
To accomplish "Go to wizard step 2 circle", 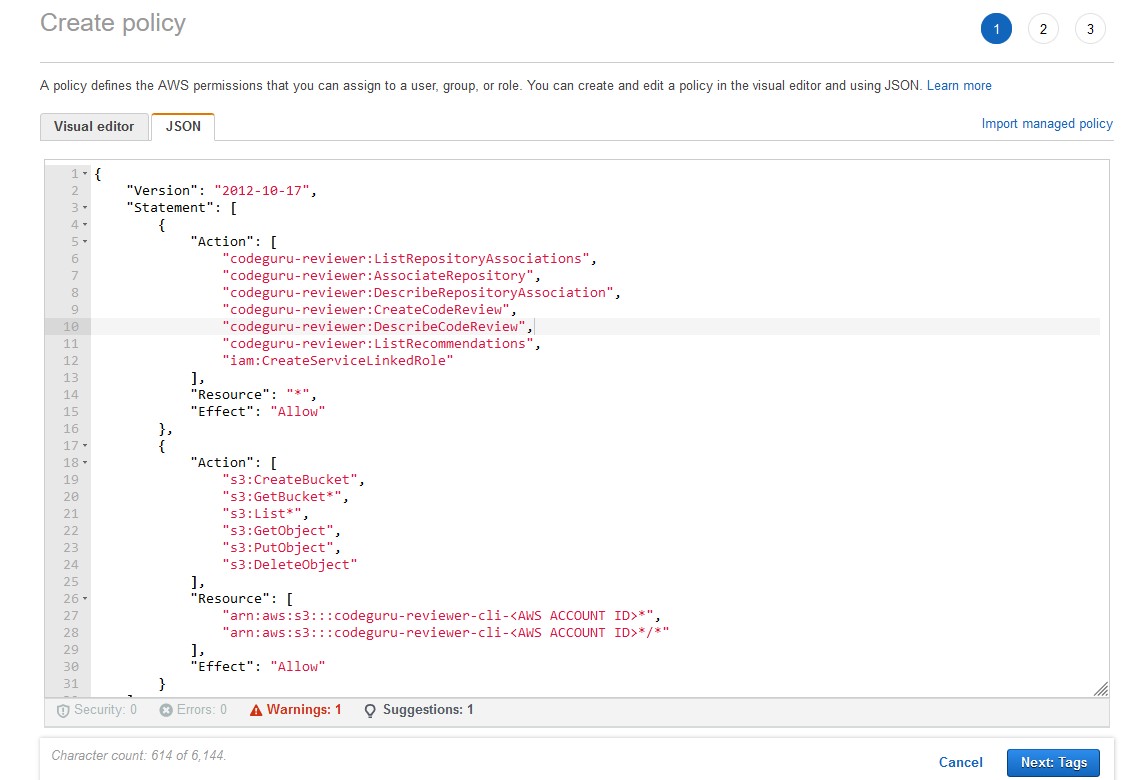I will pos(1043,29).
